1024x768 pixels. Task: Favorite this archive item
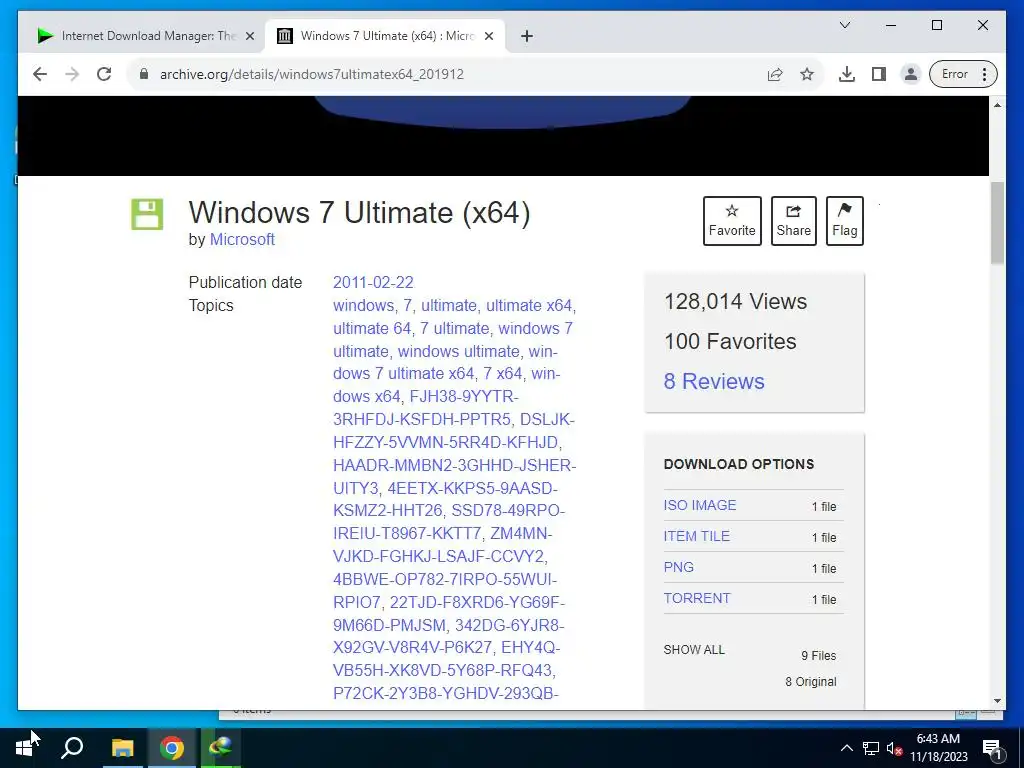point(732,221)
